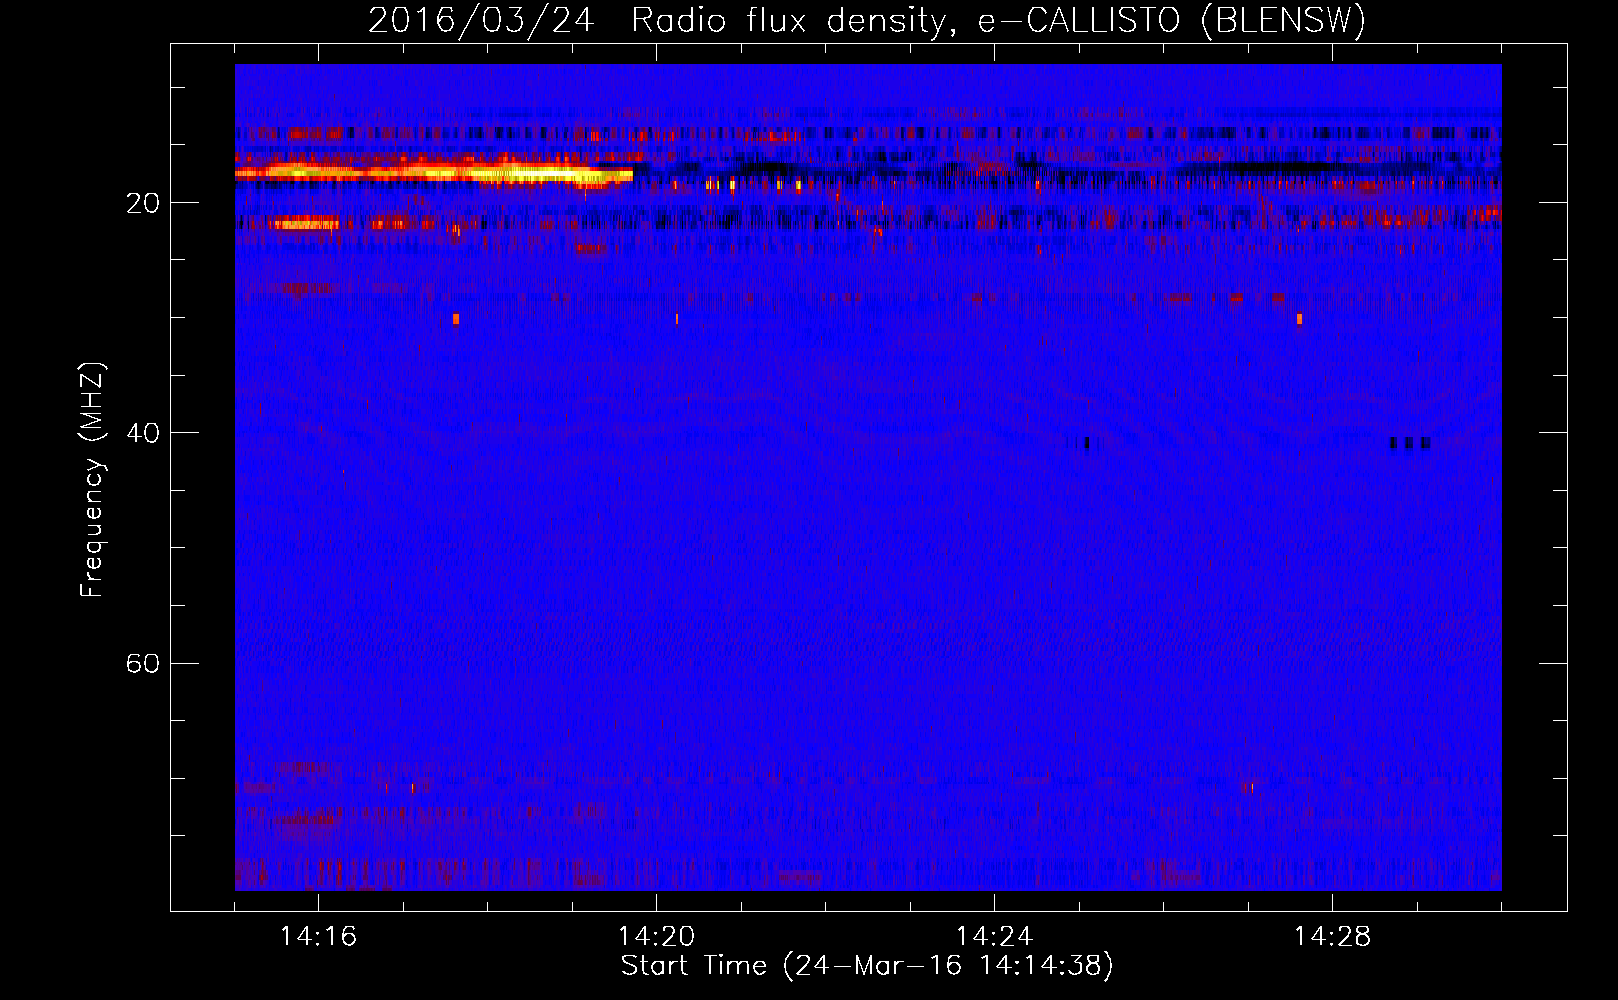Click the 40 frequency tick label

pyautogui.click(x=143, y=433)
